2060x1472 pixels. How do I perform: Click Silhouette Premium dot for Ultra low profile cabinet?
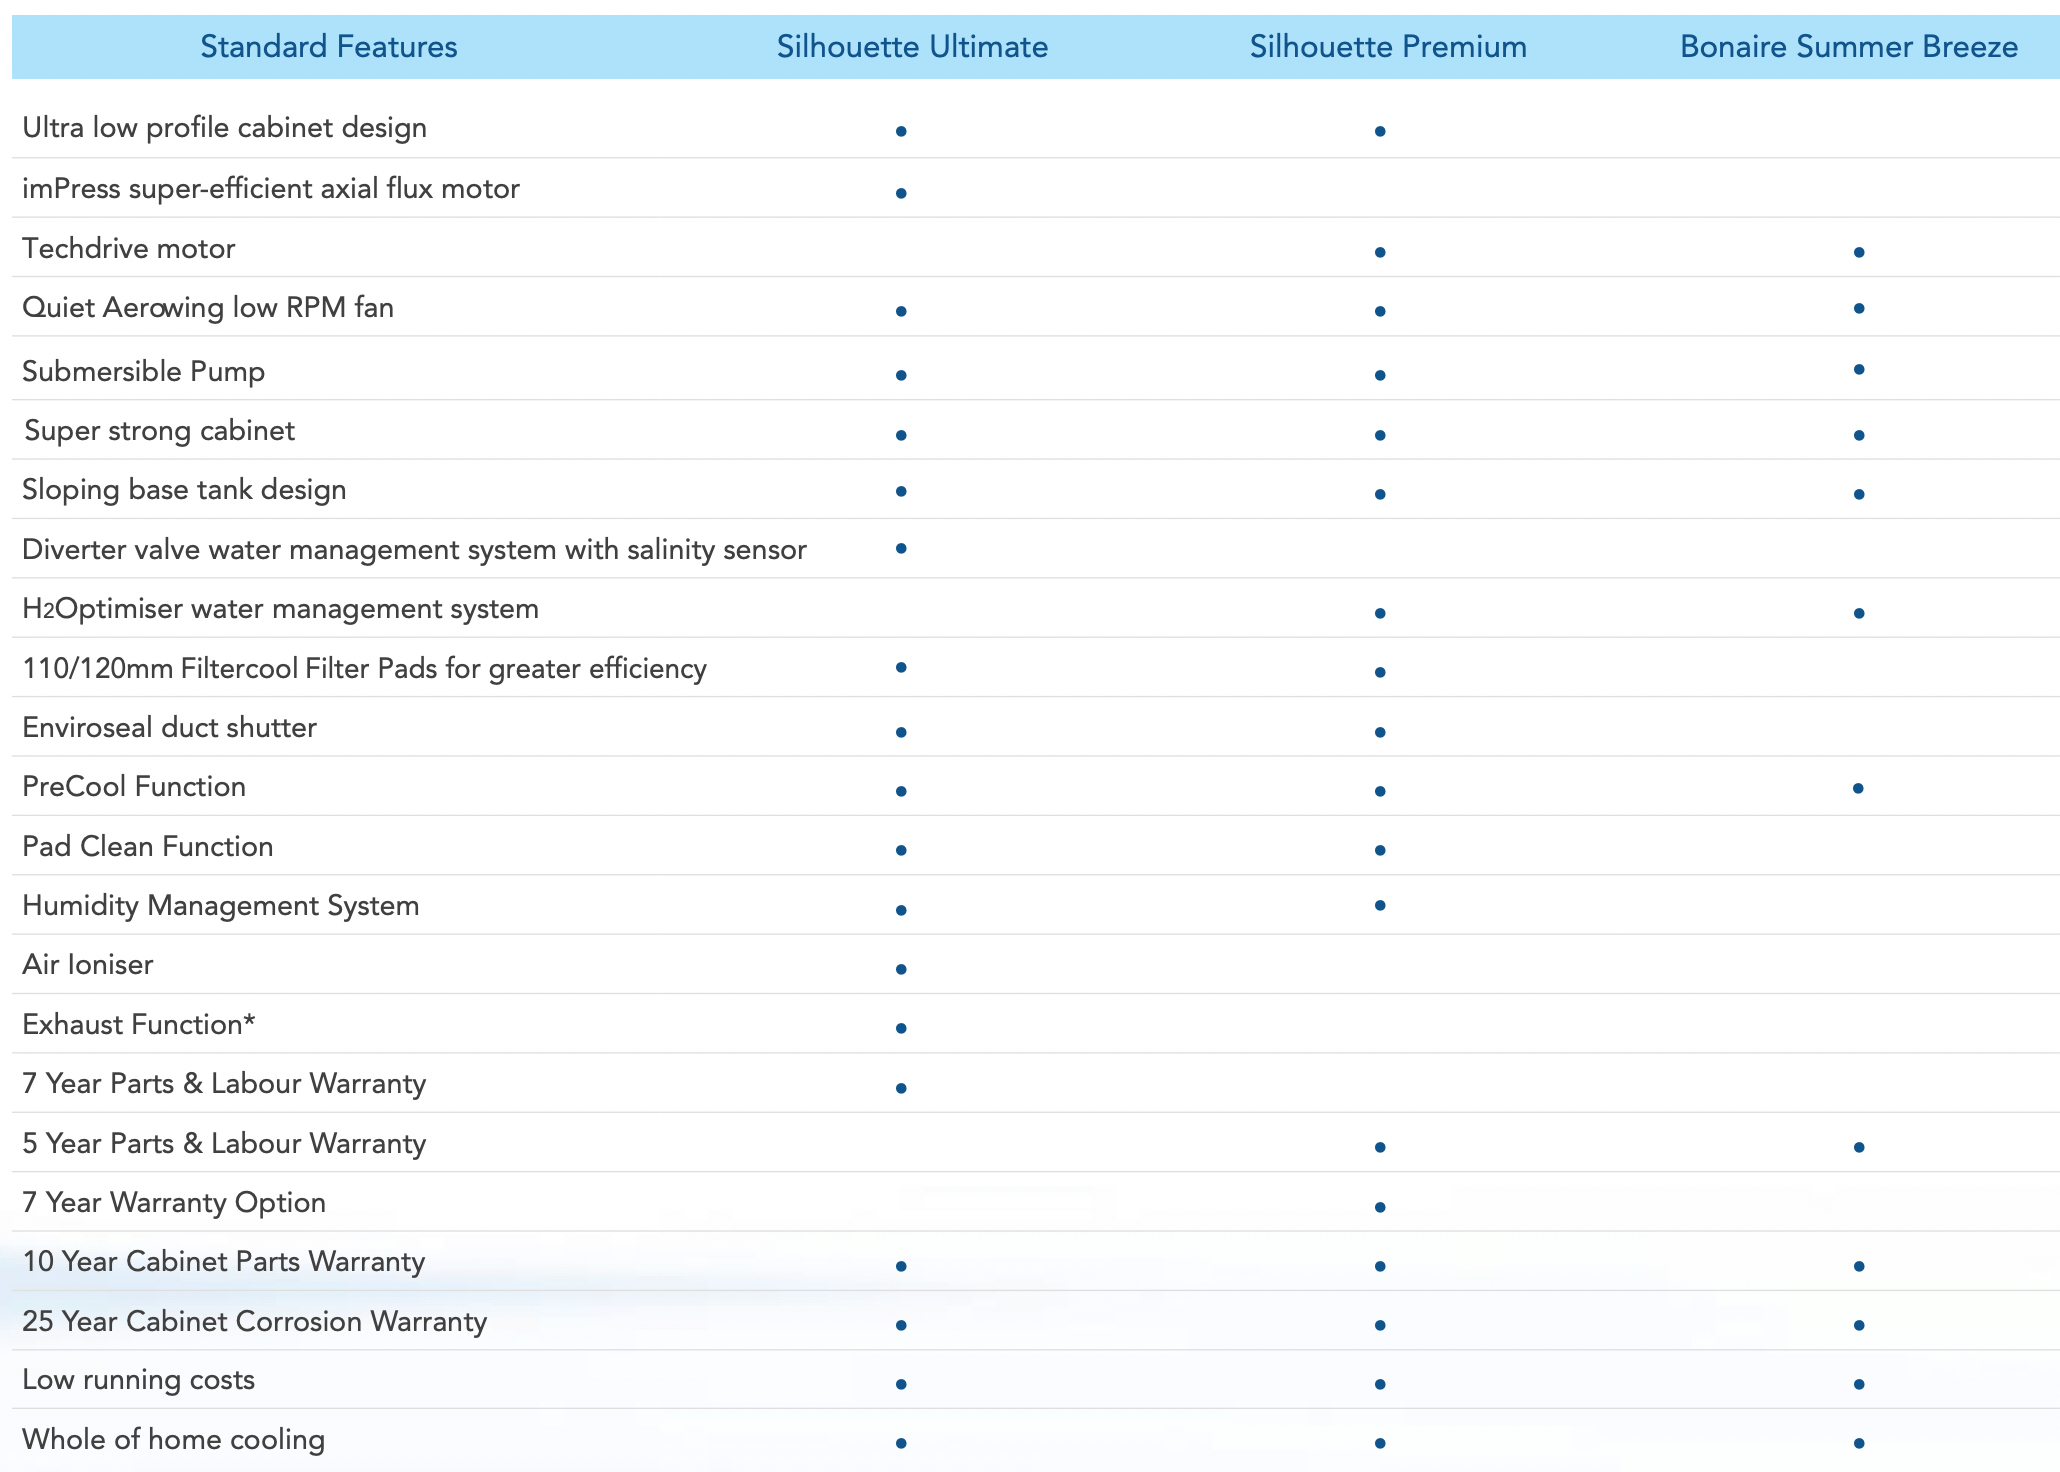coord(1380,131)
